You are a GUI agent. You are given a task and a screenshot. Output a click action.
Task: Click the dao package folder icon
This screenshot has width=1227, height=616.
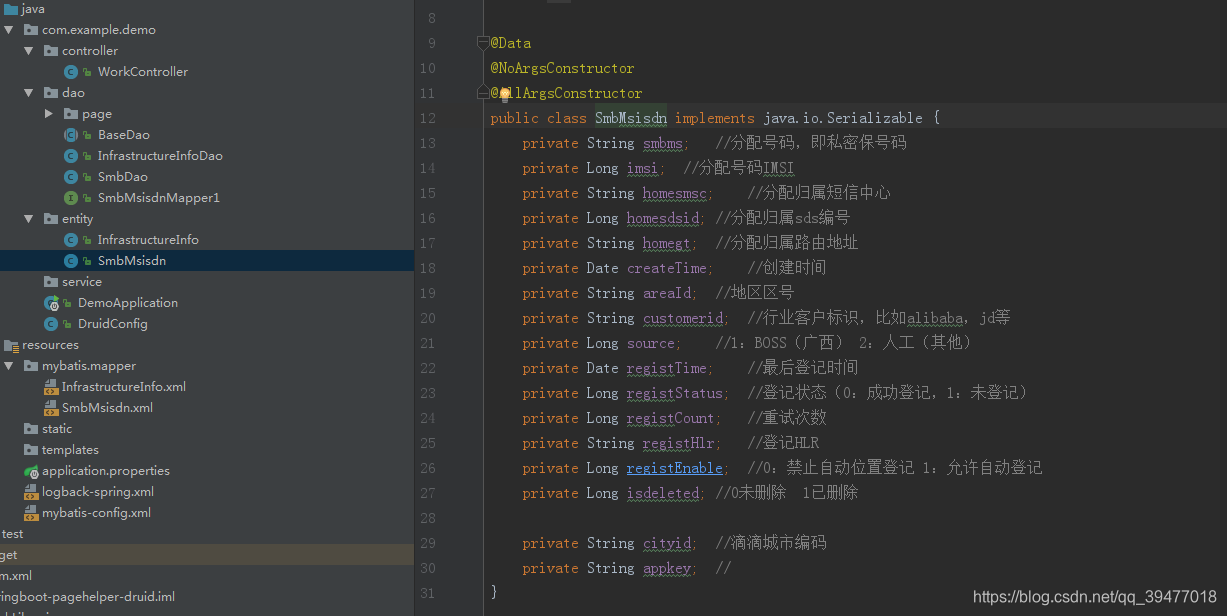51,93
